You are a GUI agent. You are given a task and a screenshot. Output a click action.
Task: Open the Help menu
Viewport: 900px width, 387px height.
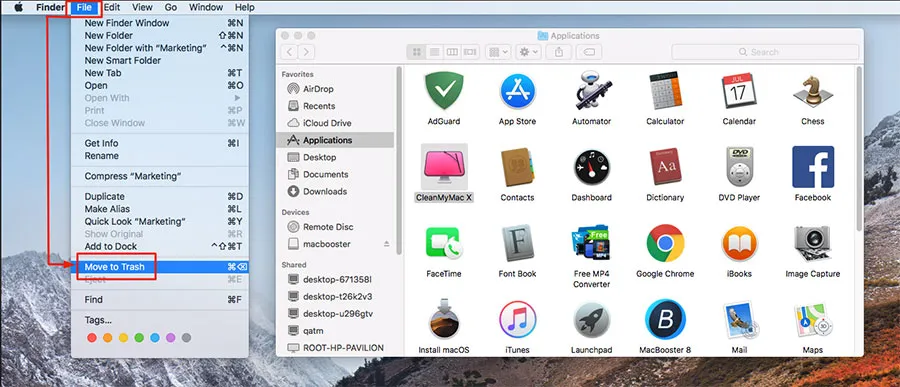pos(245,7)
